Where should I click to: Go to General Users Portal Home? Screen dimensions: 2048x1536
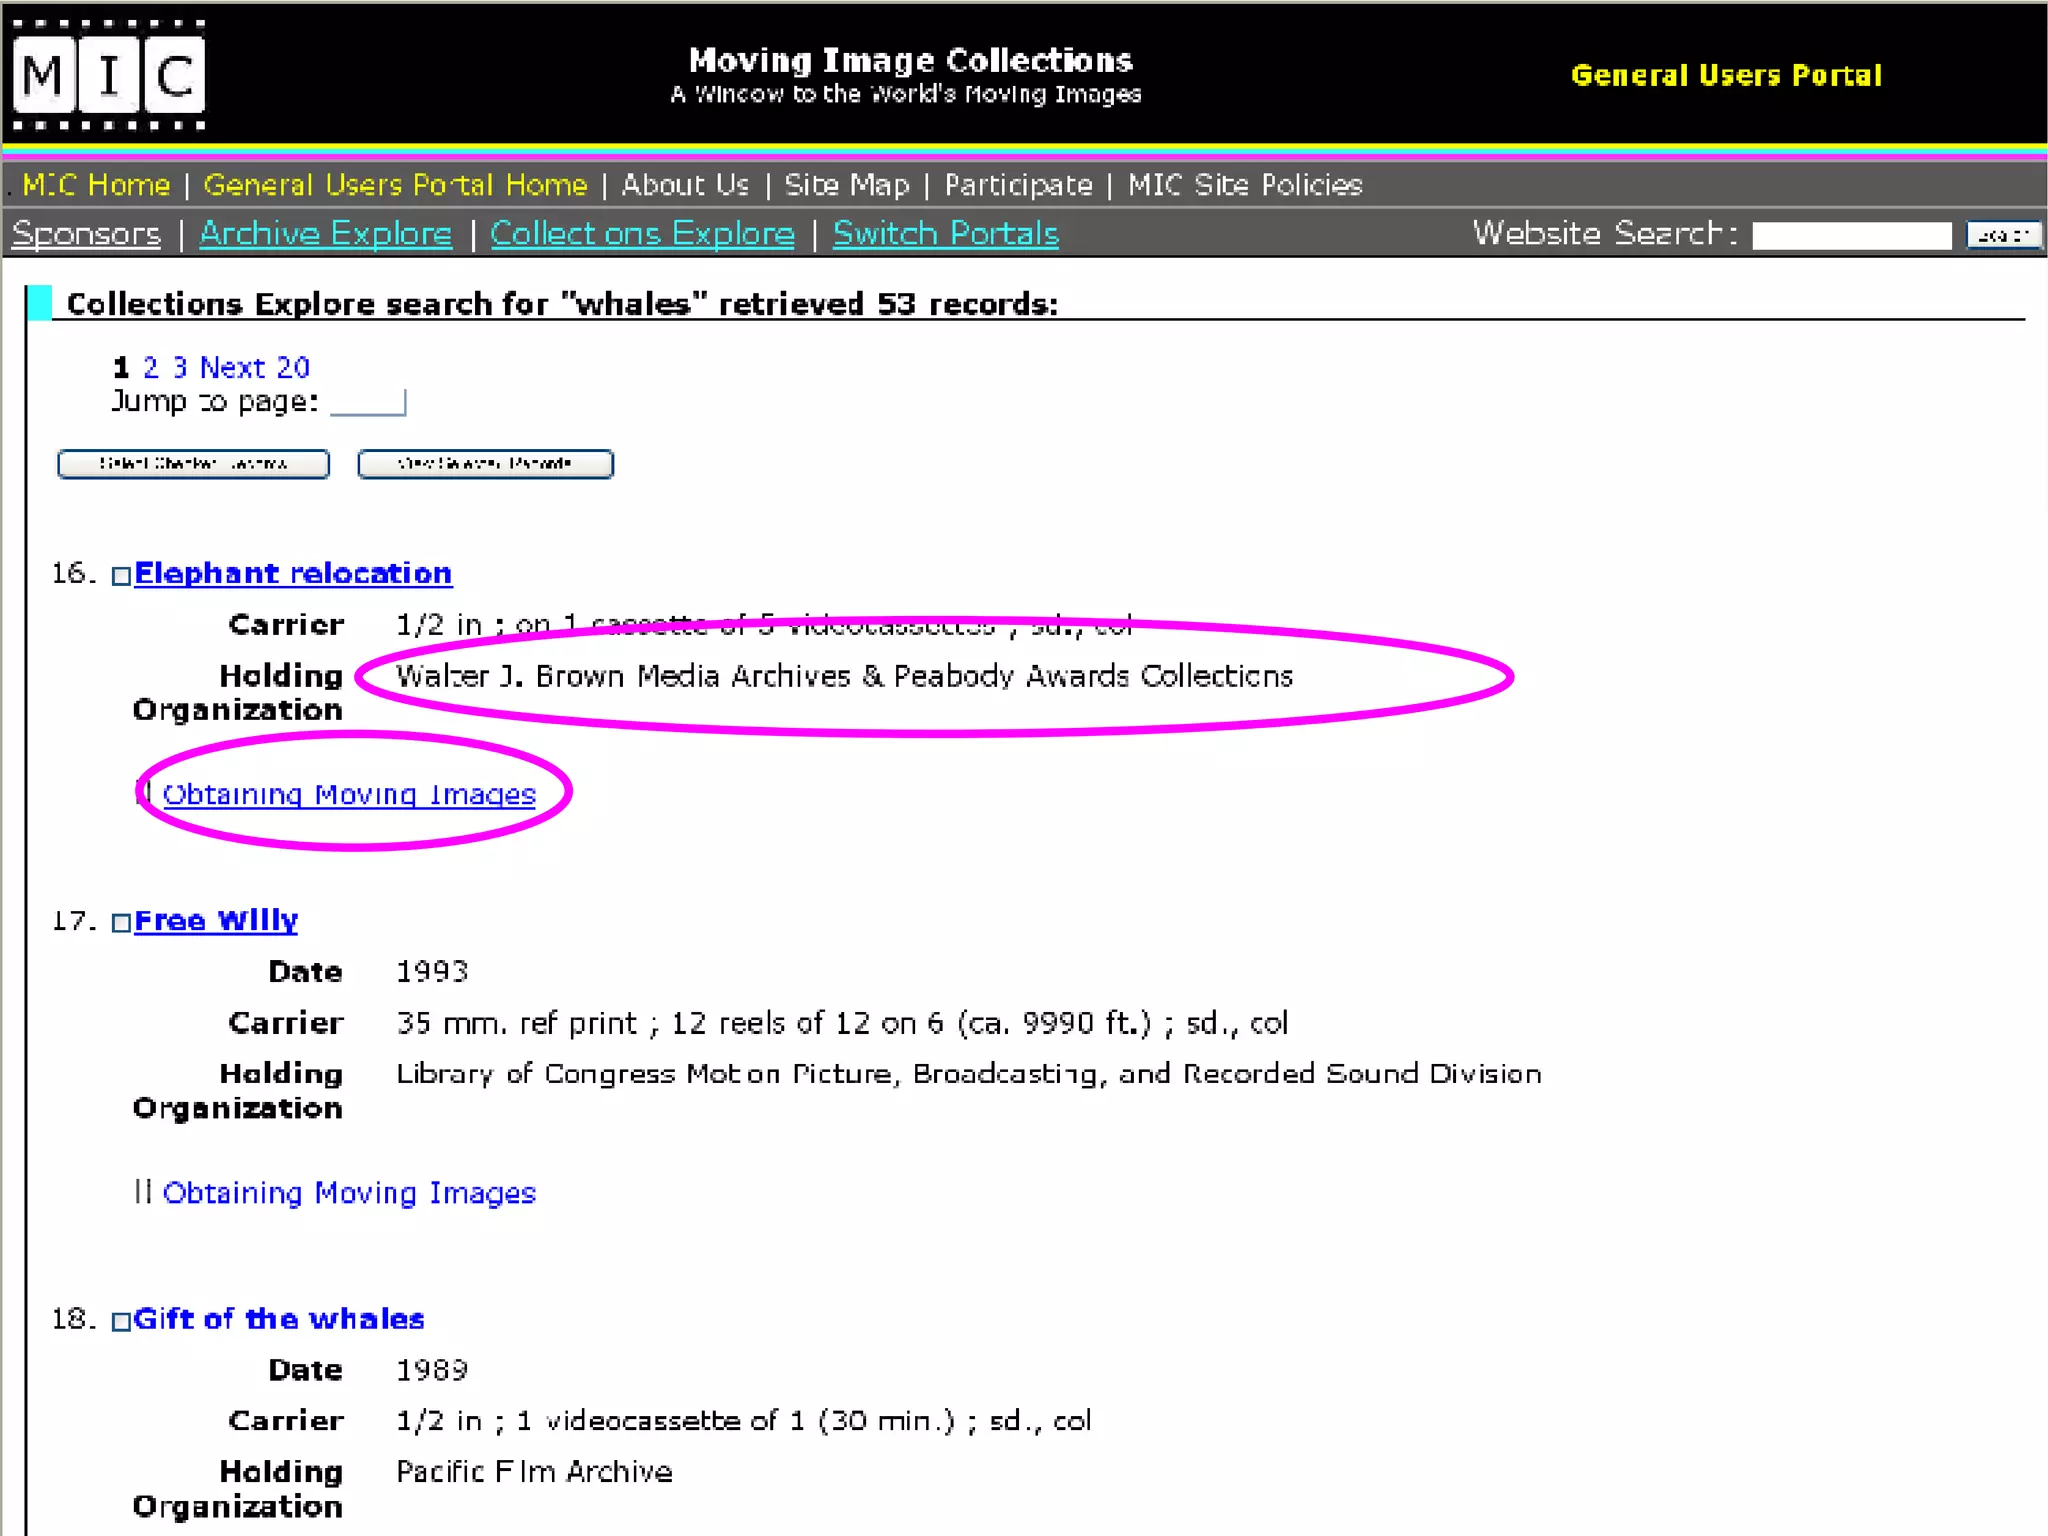coord(395,185)
